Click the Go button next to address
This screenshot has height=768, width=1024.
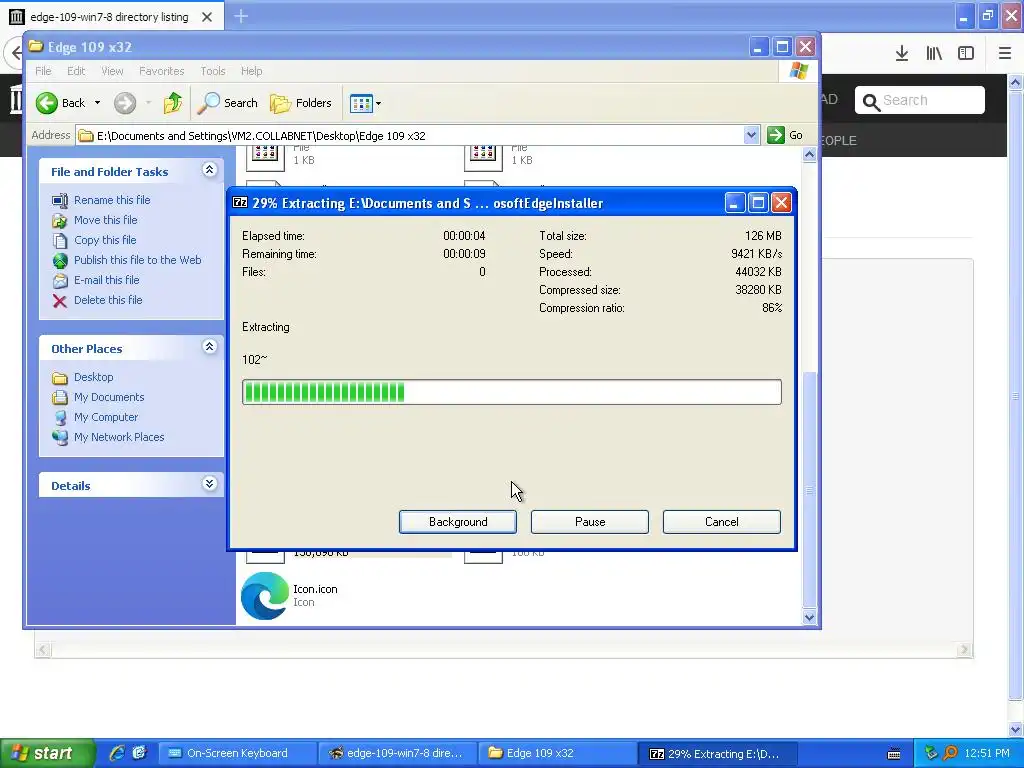click(x=785, y=135)
